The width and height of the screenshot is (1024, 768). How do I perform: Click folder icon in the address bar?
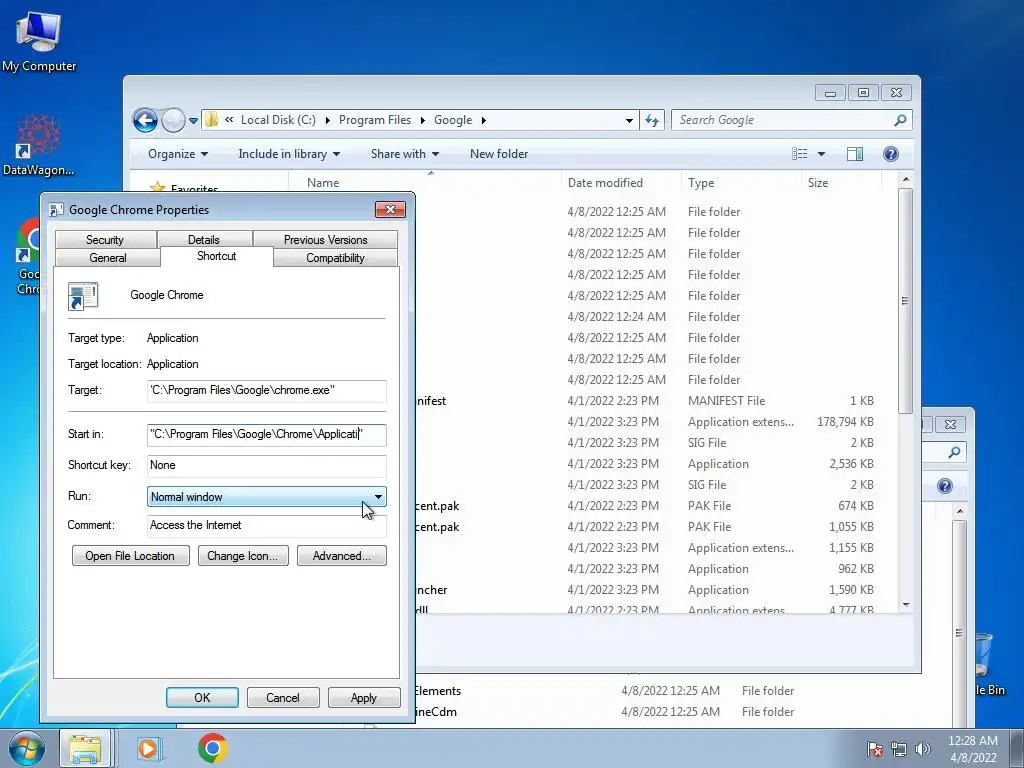click(211, 120)
